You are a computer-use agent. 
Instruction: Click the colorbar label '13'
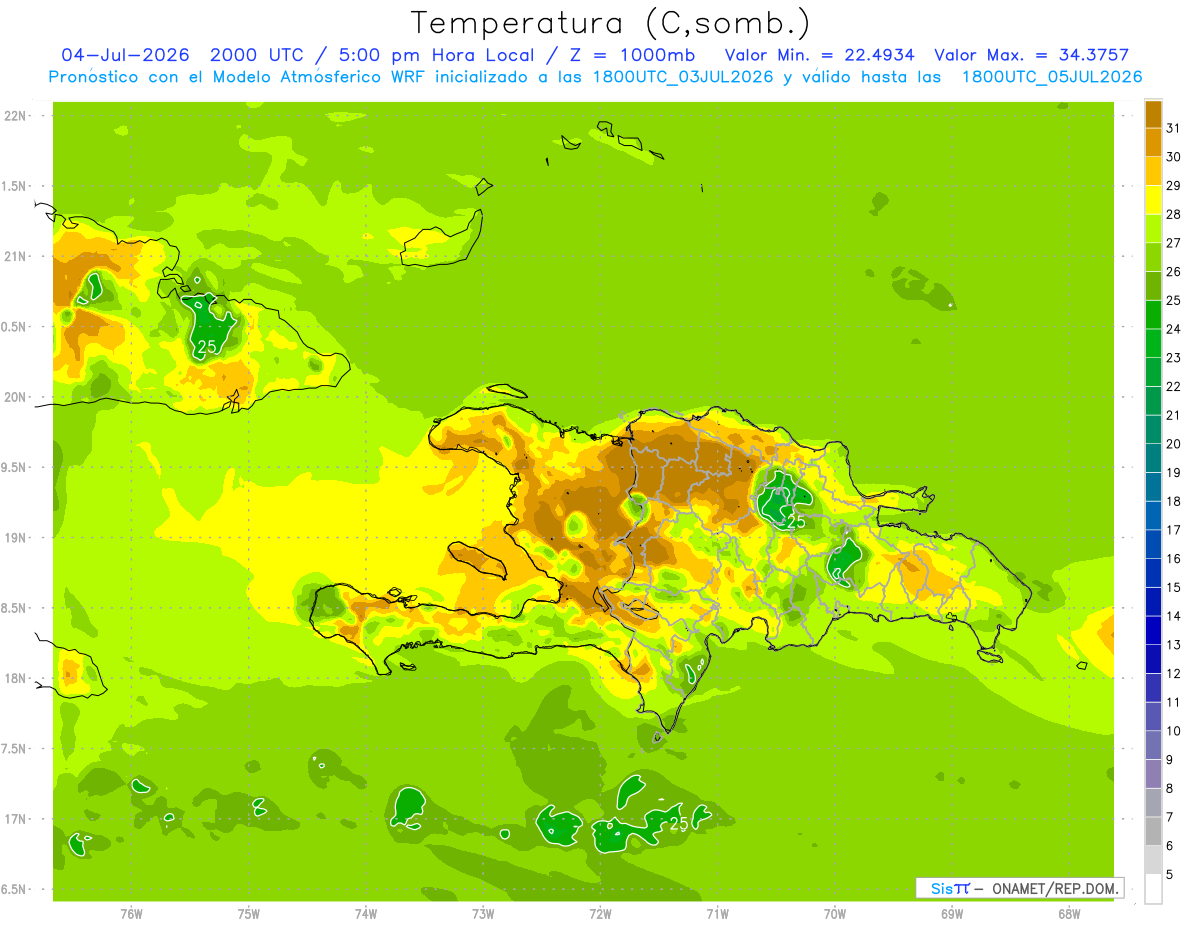1173,645
